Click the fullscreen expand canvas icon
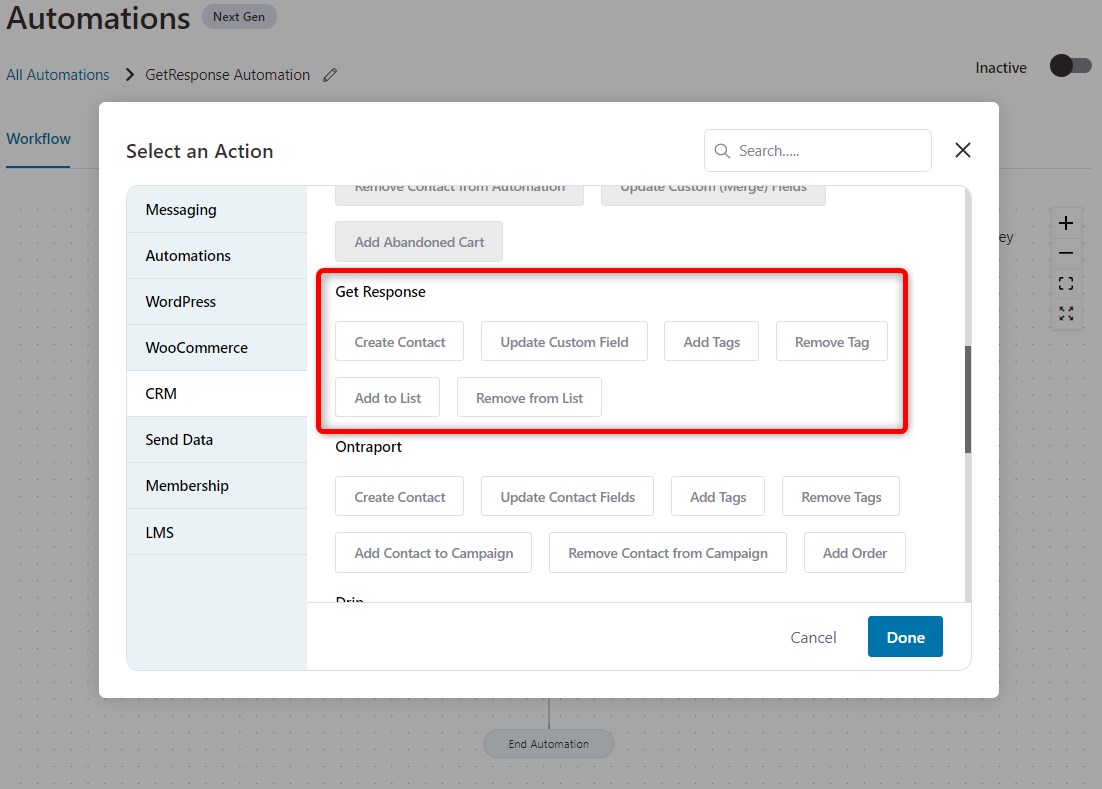This screenshot has height=789, width=1102. point(1065,313)
